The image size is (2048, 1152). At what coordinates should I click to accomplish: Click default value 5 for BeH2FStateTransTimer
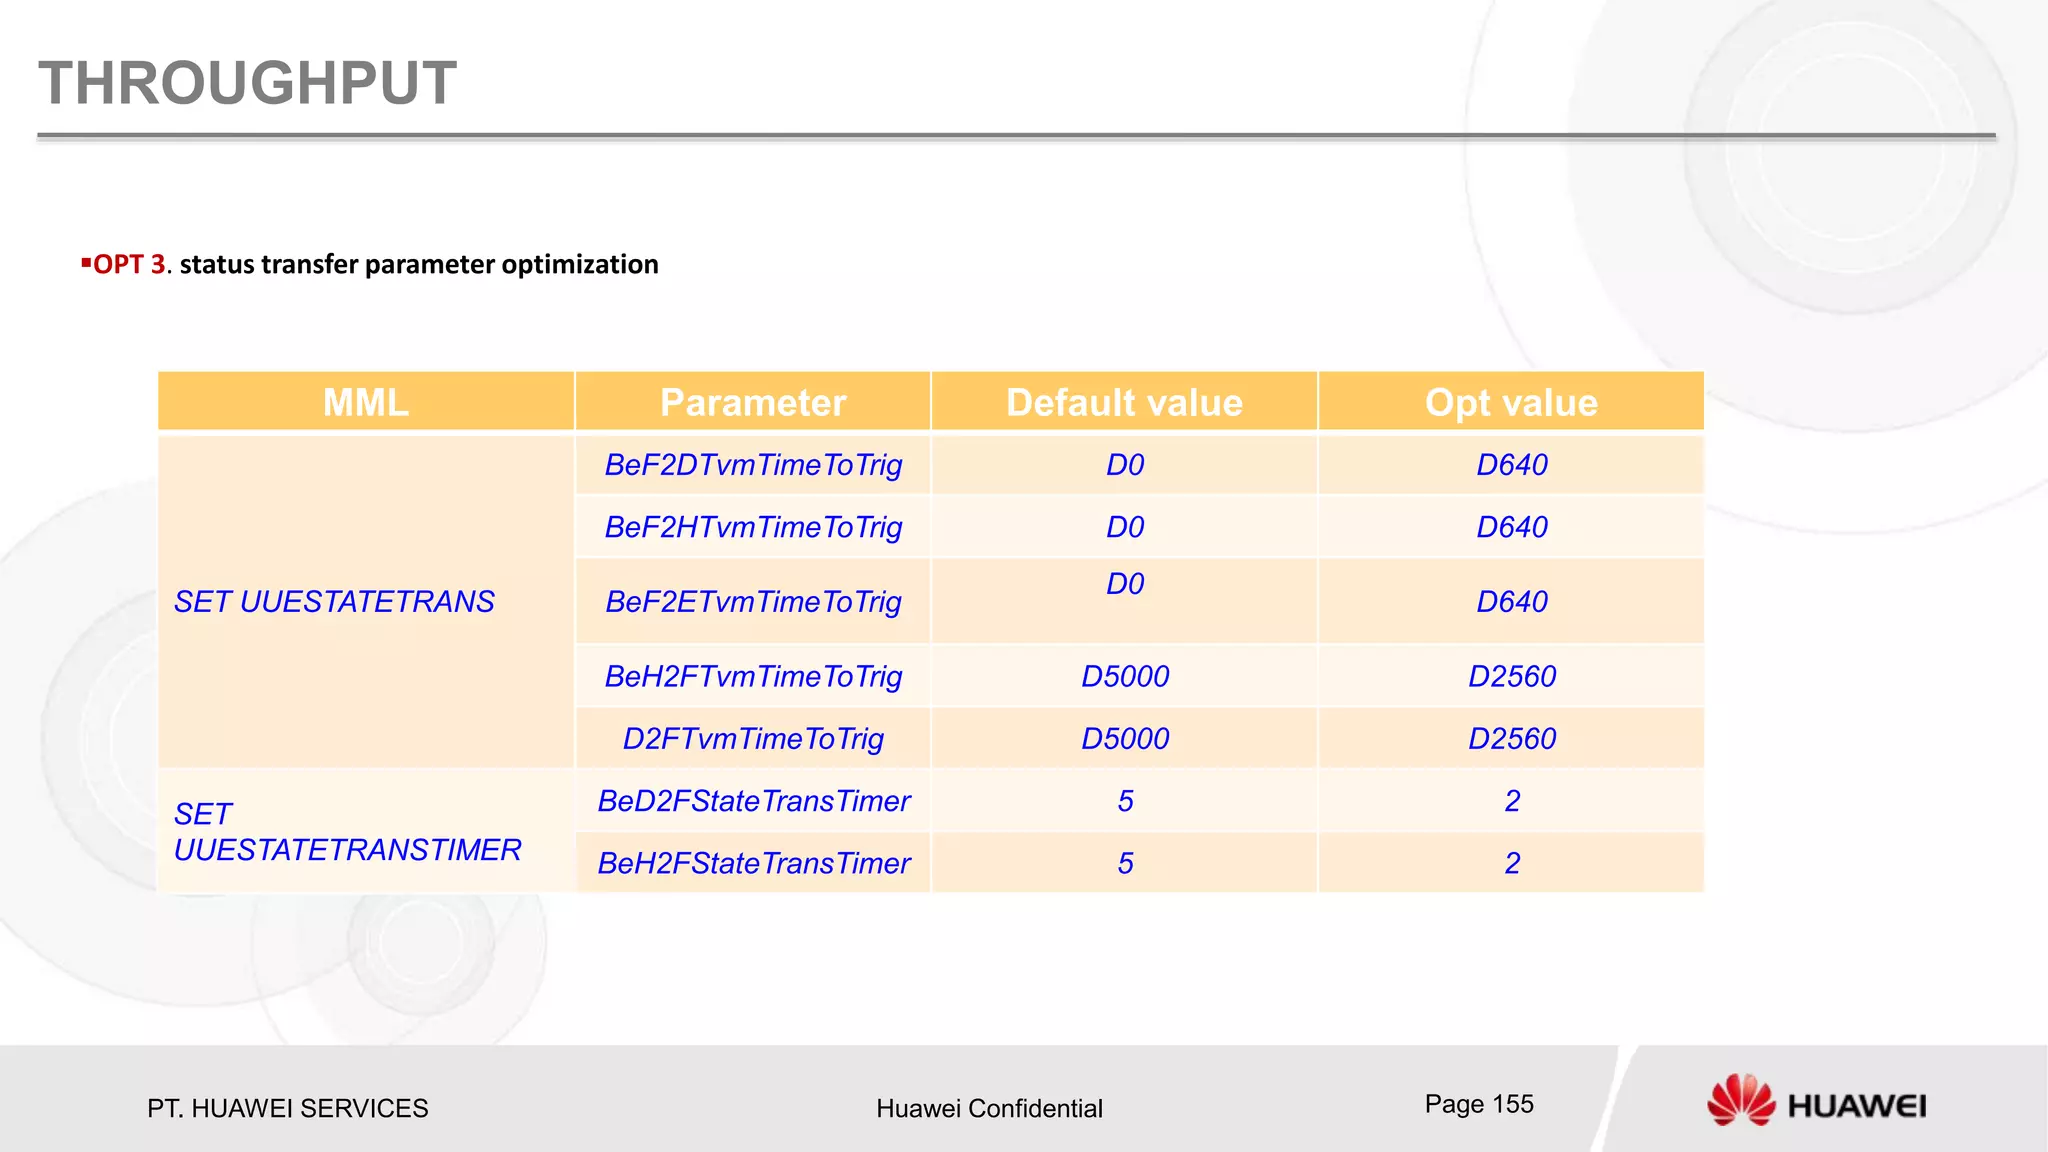pos(1124,862)
